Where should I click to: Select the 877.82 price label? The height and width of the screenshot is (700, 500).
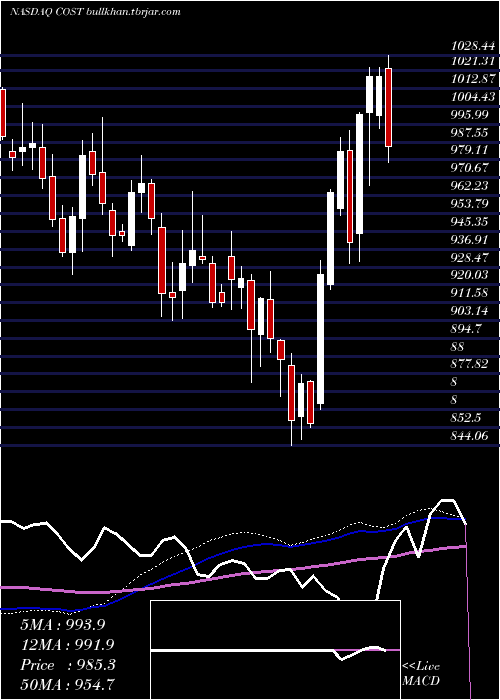click(x=470, y=364)
